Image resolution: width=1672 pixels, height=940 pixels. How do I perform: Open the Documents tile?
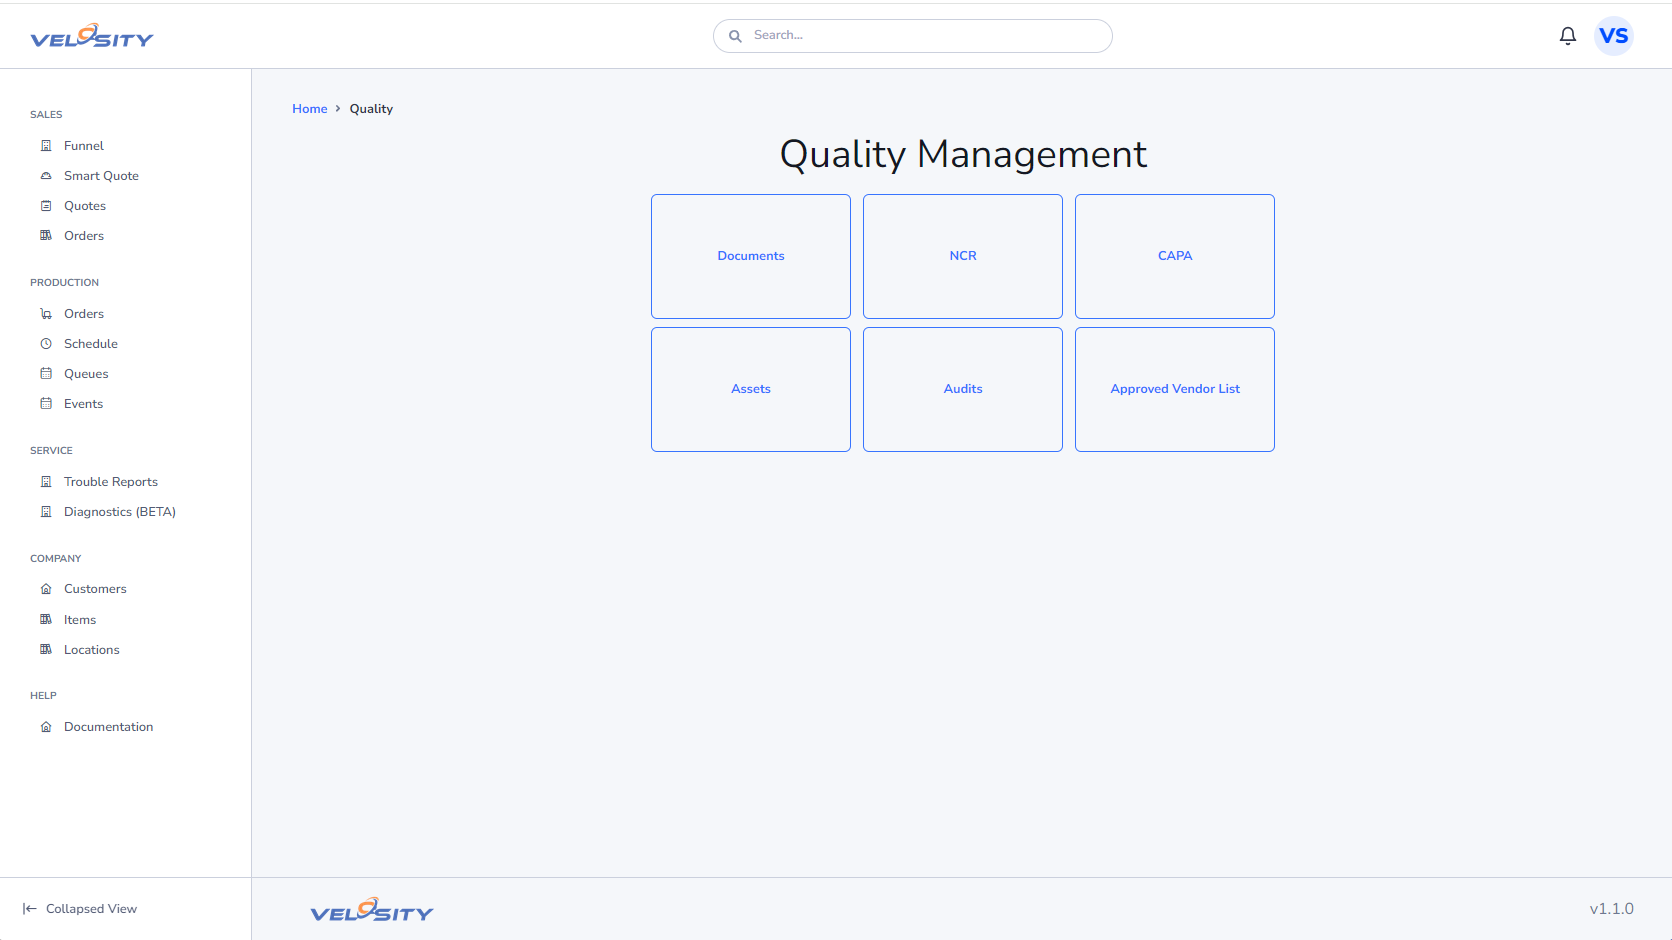pos(751,256)
